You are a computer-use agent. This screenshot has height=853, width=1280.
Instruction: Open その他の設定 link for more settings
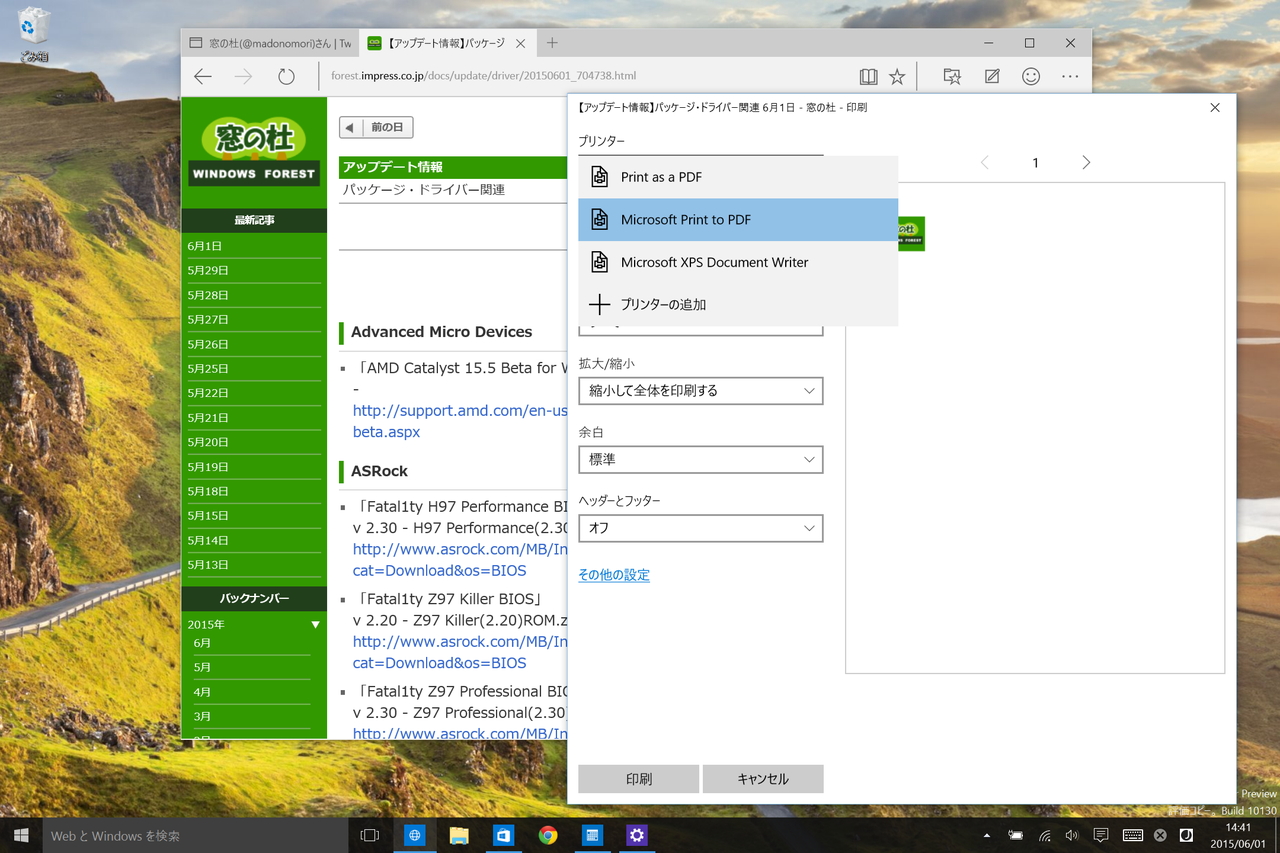[614, 574]
